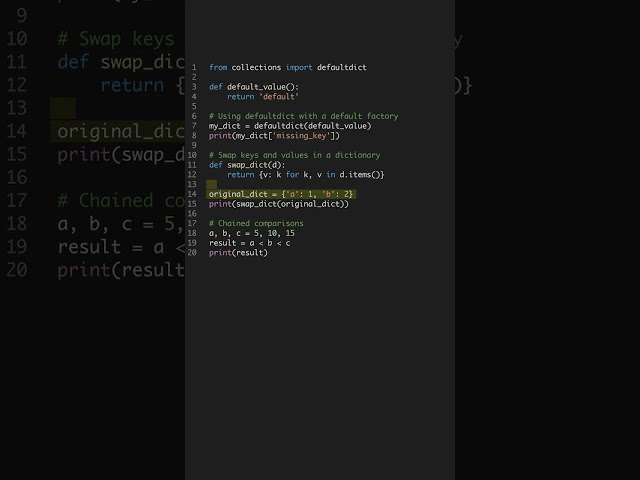Click the print(result) line
The height and width of the screenshot is (480, 640).
pos(238,253)
